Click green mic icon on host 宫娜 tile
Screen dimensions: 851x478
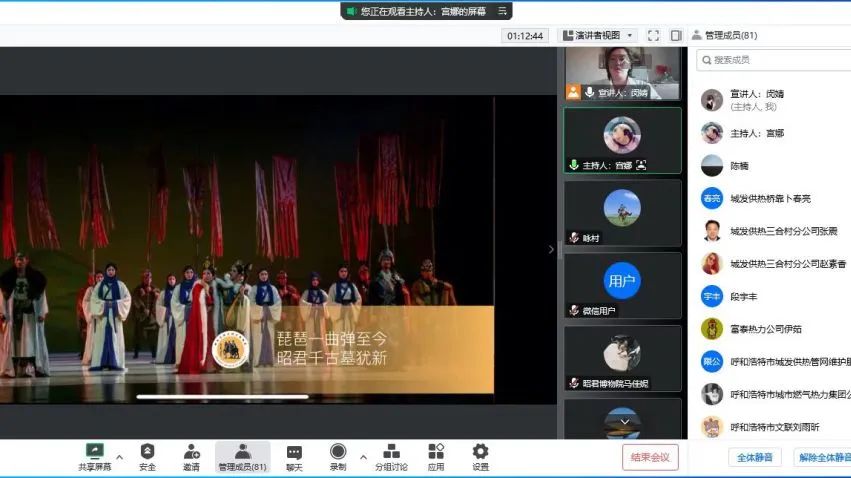(574, 165)
